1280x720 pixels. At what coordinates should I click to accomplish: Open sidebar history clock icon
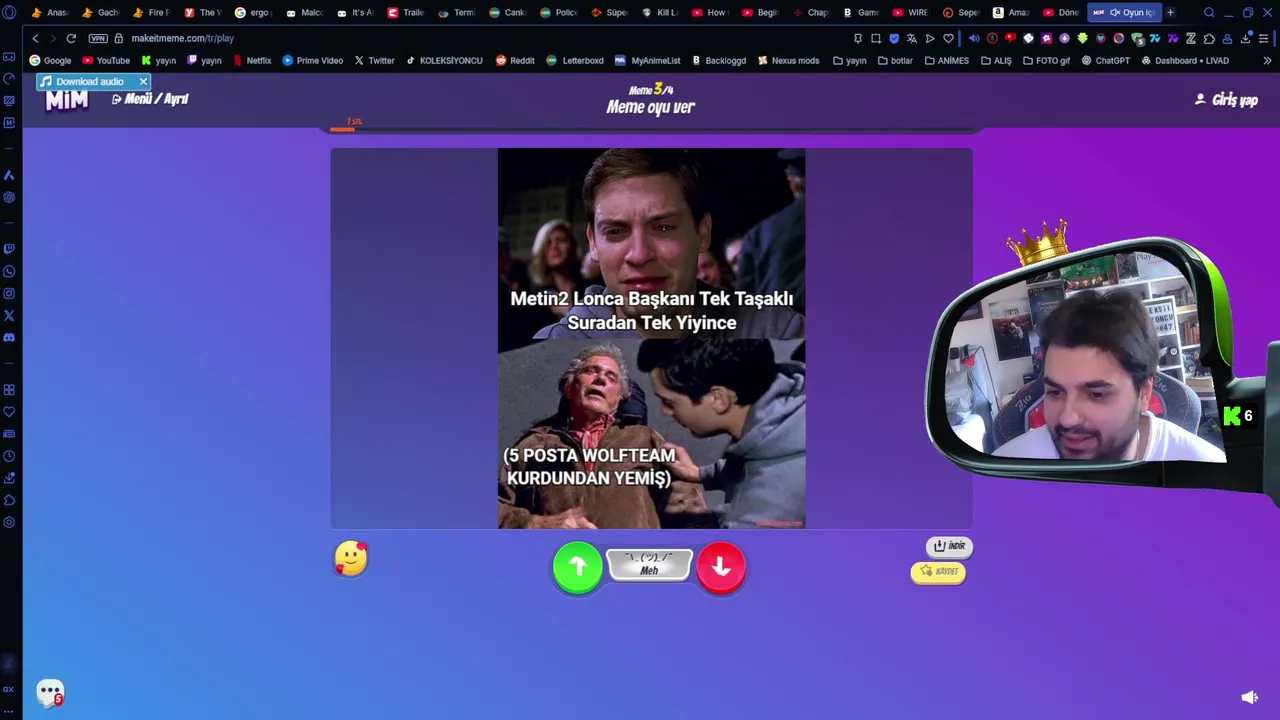[9, 456]
